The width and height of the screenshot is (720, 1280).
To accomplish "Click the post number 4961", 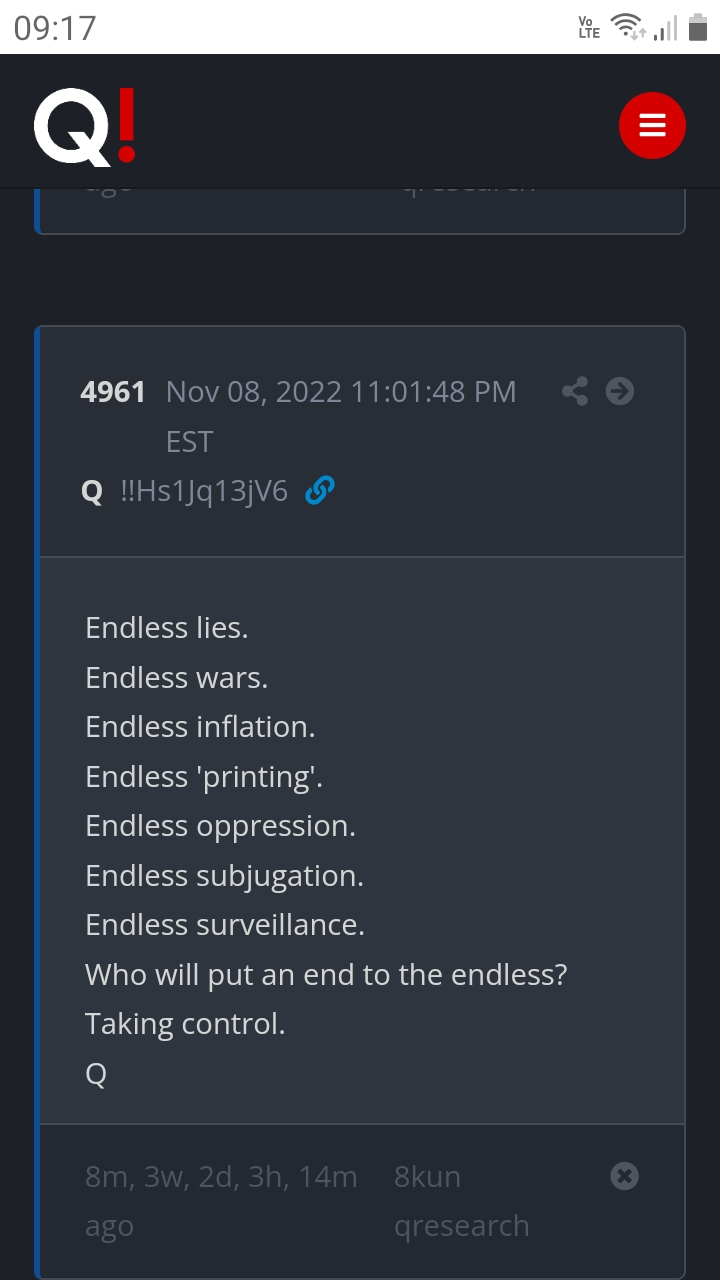I will coord(113,391).
